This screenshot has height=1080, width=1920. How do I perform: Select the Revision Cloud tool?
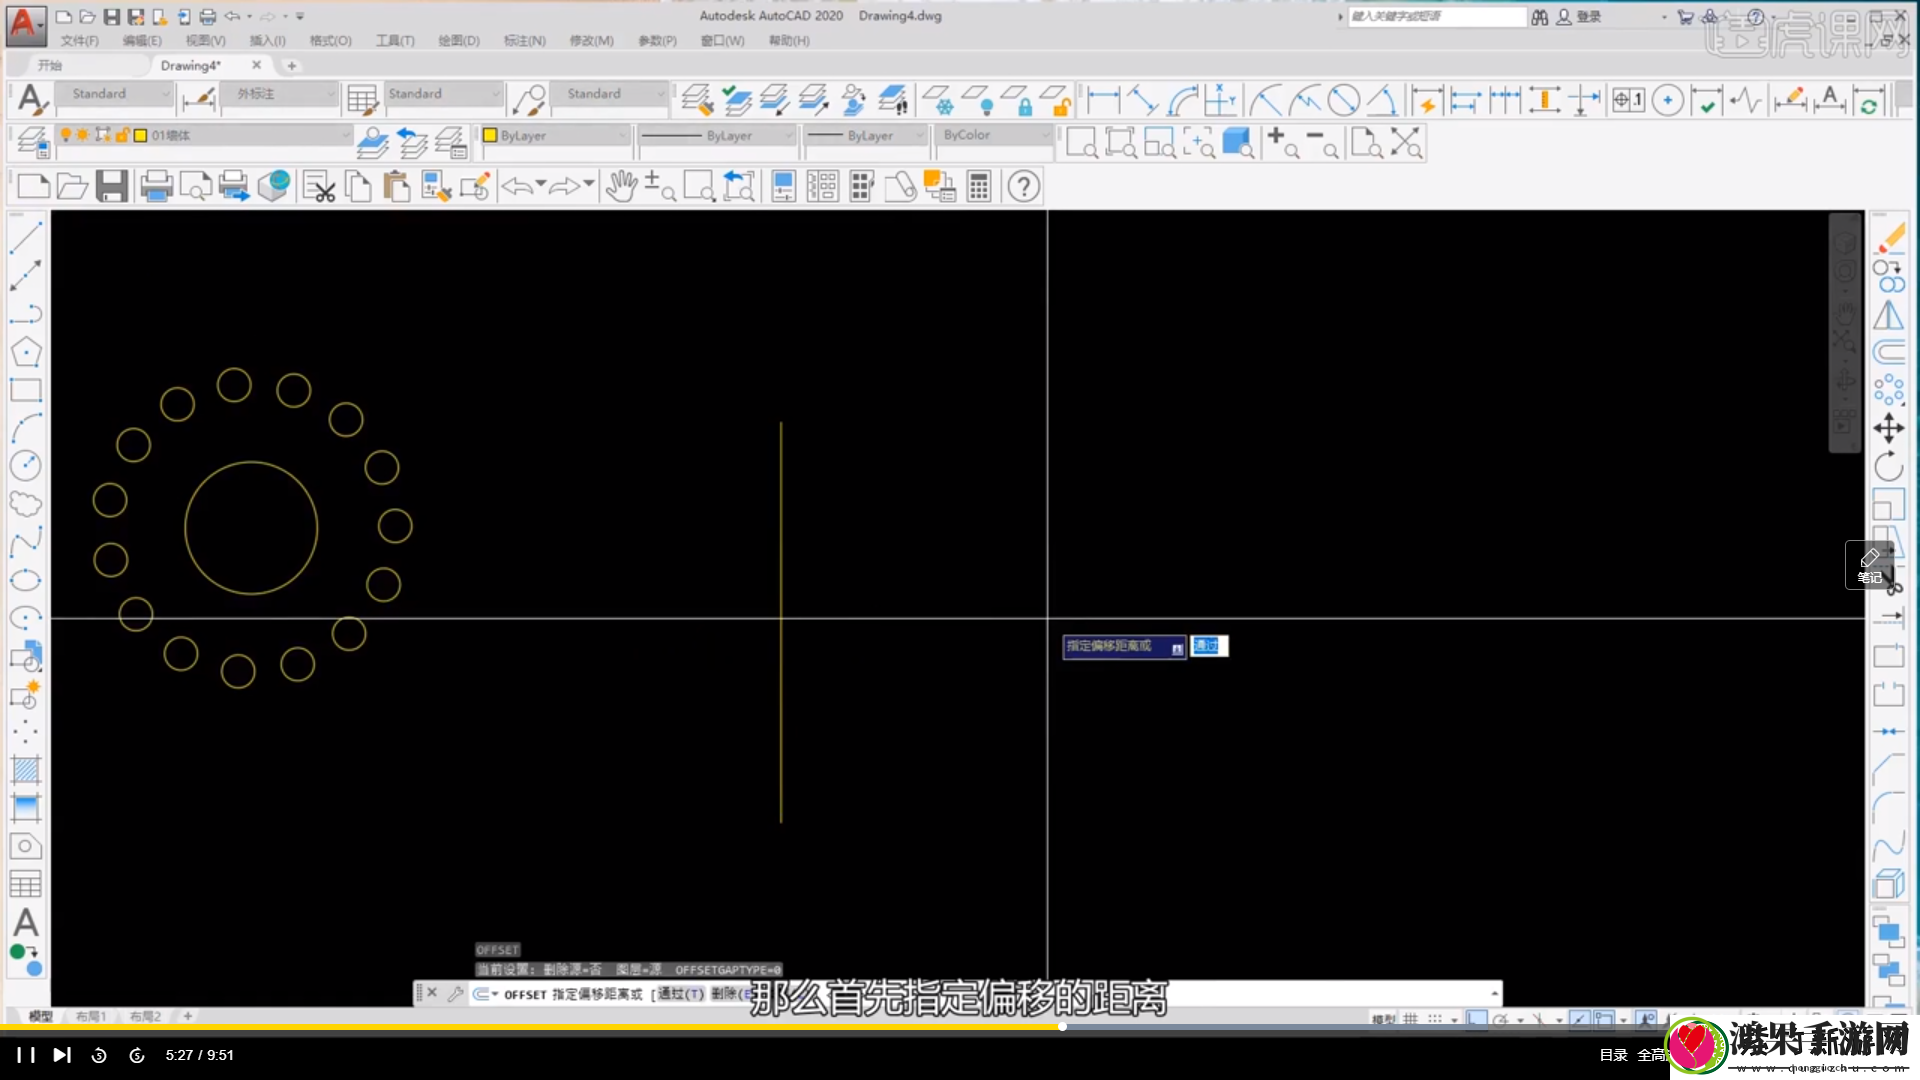(26, 503)
